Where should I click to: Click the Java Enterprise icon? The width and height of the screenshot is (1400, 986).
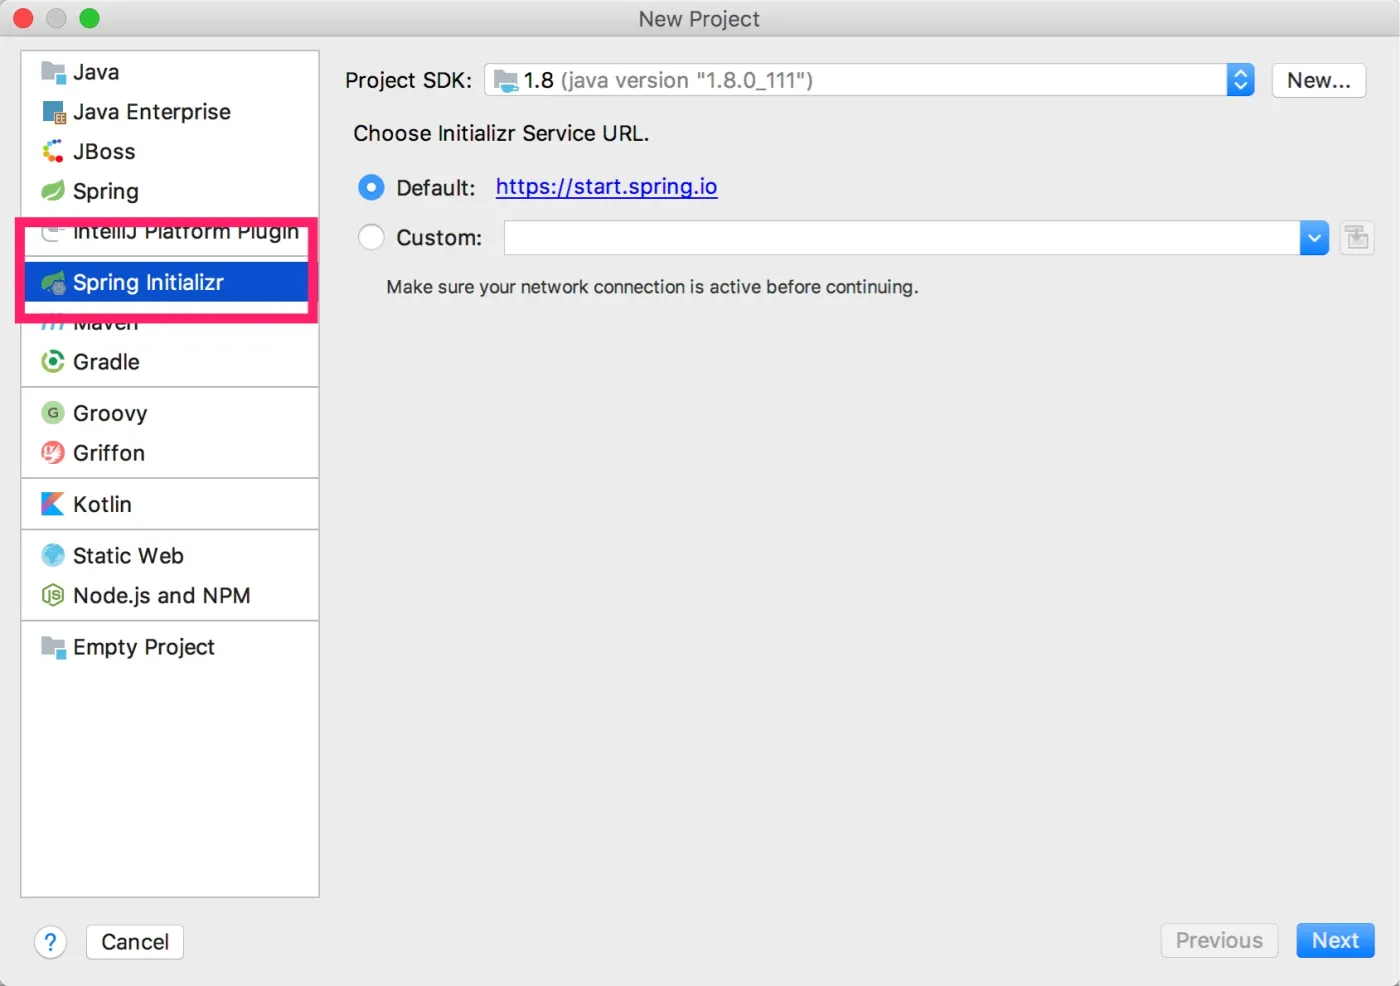pyautogui.click(x=53, y=112)
